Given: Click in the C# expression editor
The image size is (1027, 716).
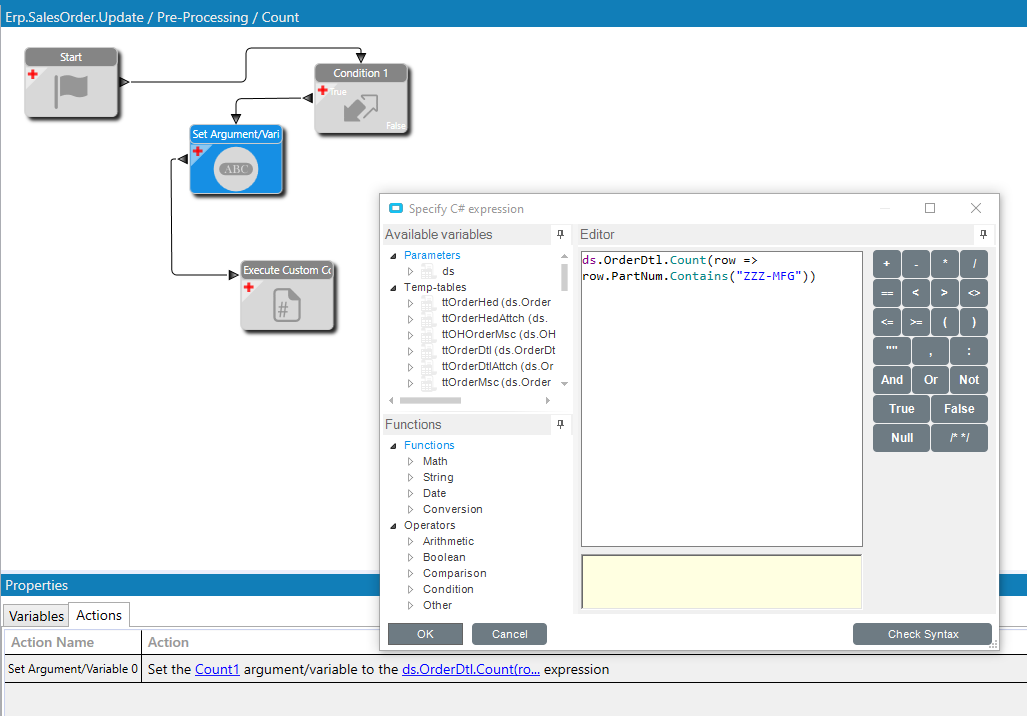Looking at the screenshot, I should pos(722,399).
